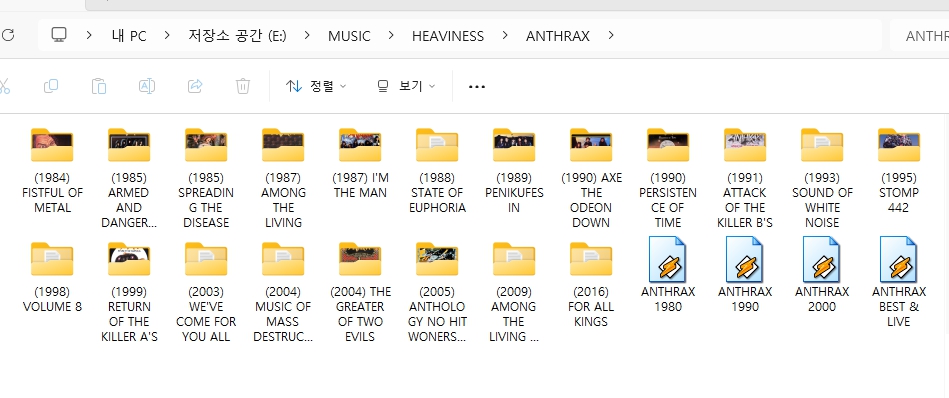Select the (1985) SPREADING THE DISEASE folder

click(x=206, y=178)
